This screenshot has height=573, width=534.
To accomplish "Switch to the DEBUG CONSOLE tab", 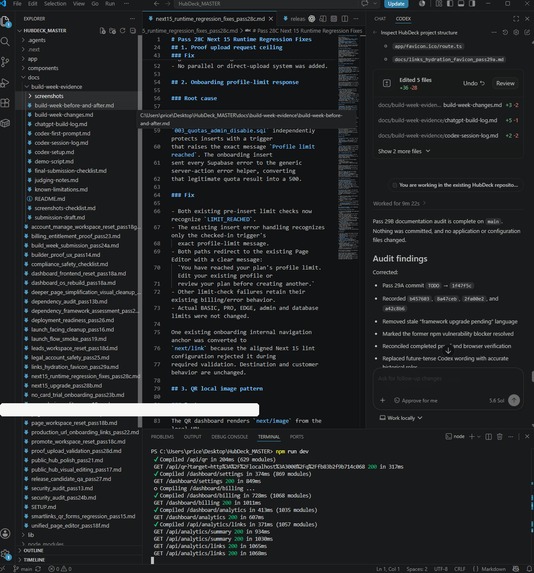I will click(230, 437).
